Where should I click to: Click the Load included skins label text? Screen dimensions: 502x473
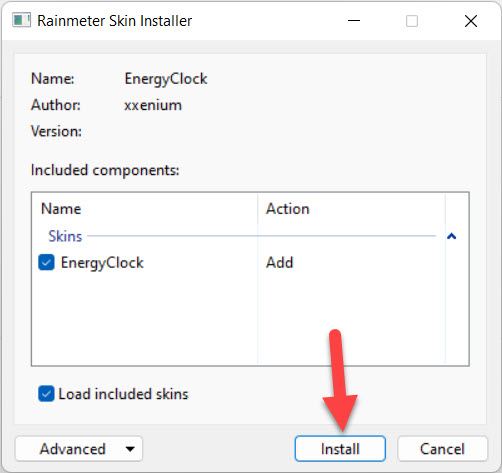pyautogui.click(x=123, y=394)
